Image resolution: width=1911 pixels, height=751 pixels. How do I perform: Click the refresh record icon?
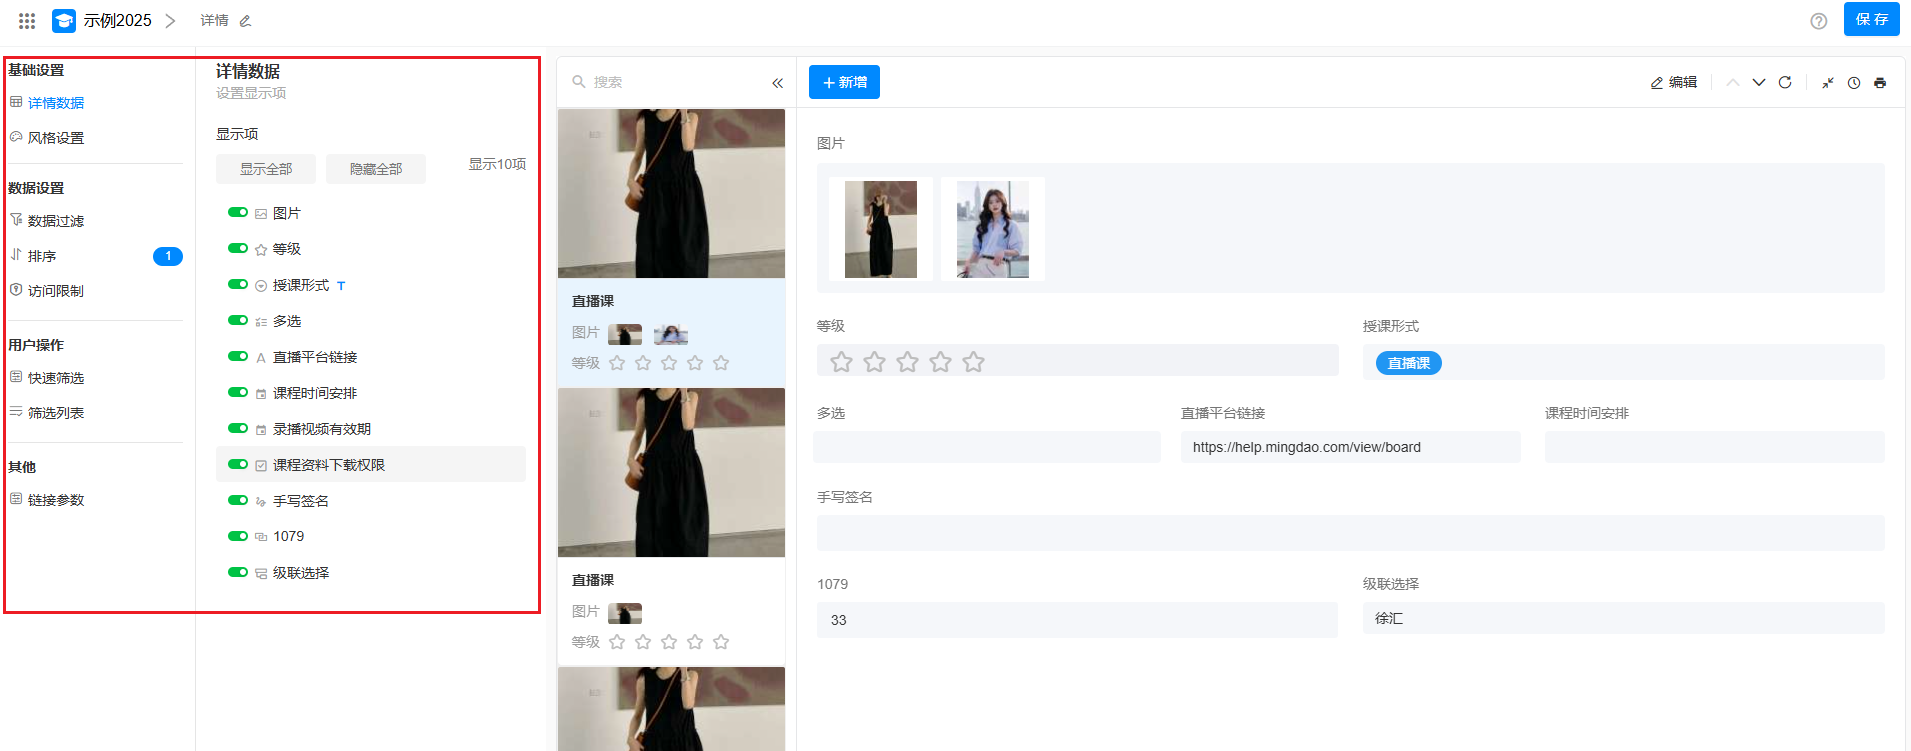click(1785, 82)
